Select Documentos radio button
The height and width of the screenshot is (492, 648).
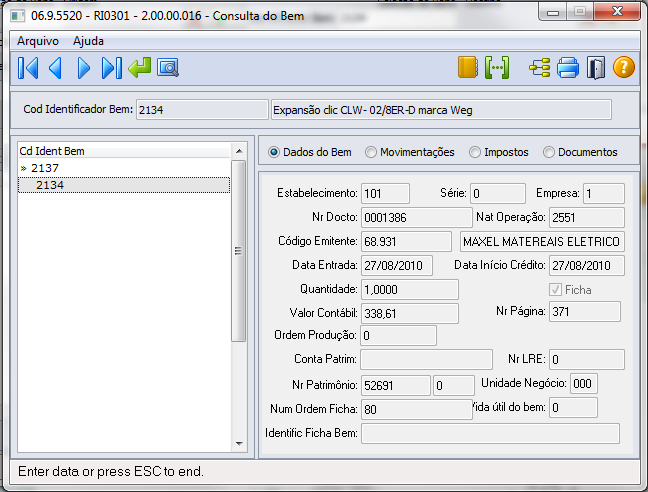point(549,152)
